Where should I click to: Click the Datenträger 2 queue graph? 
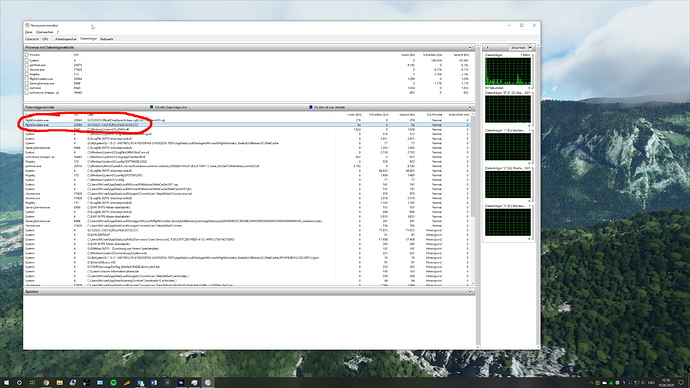507,184
